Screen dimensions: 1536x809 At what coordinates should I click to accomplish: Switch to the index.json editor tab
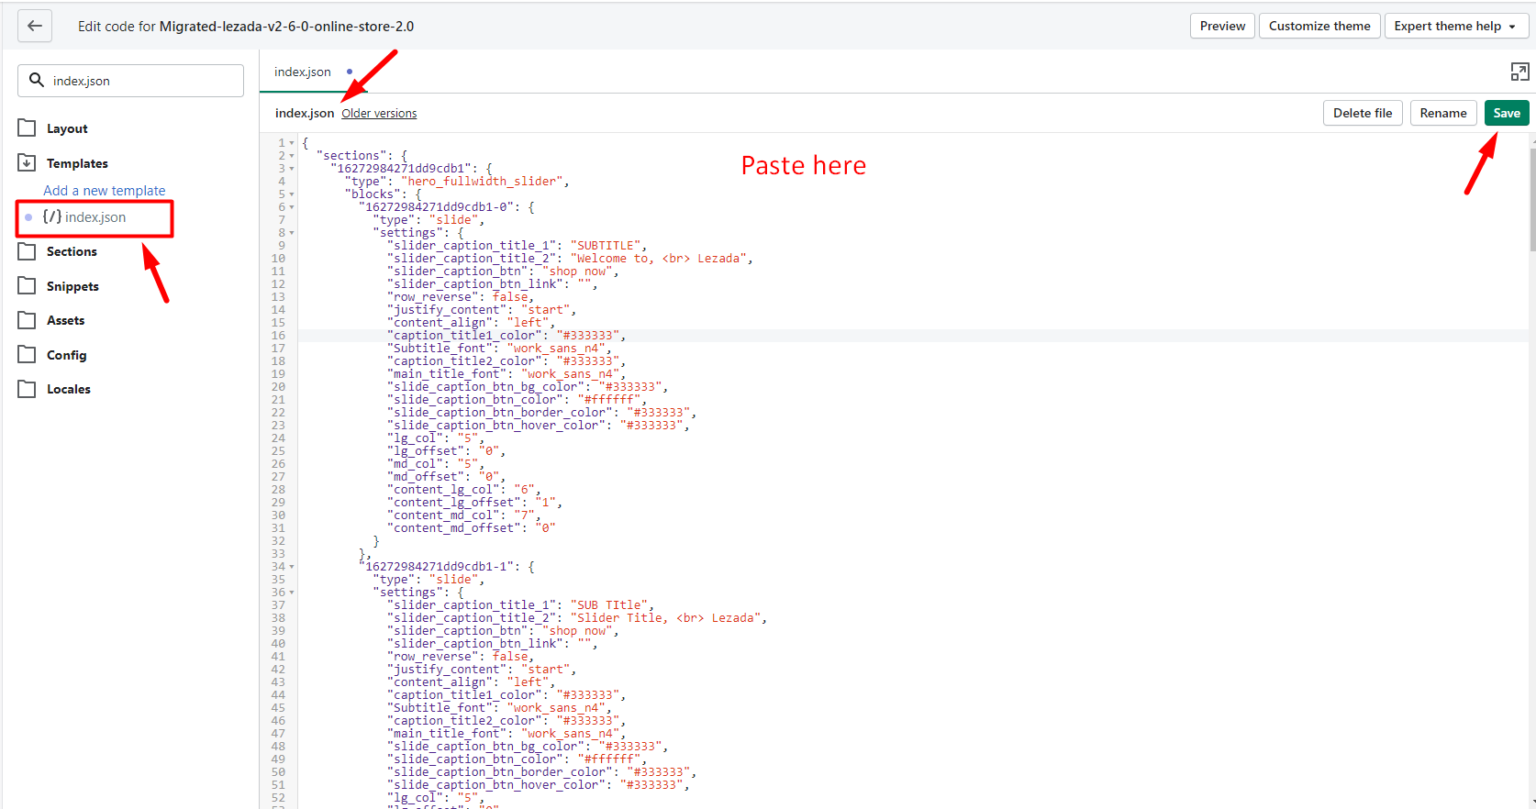click(x=302, y=72)
